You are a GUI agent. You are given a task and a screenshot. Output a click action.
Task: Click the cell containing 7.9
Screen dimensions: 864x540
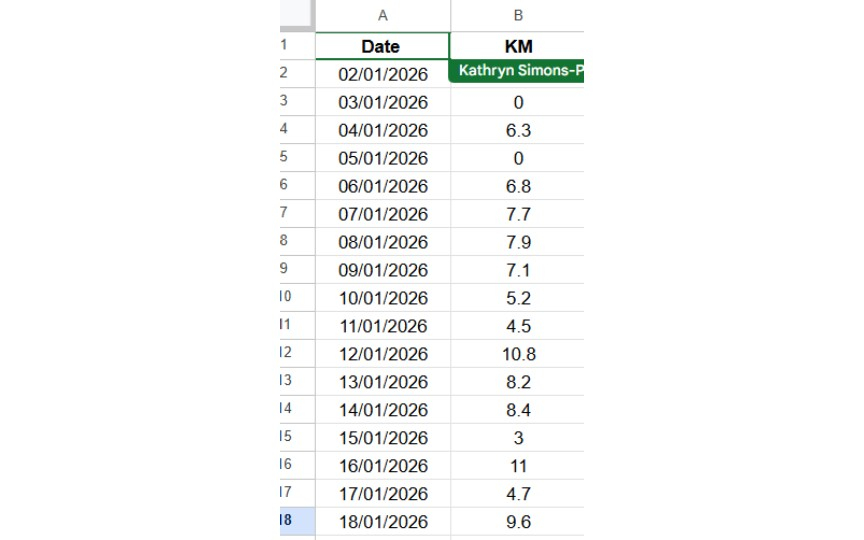point(517,242)
